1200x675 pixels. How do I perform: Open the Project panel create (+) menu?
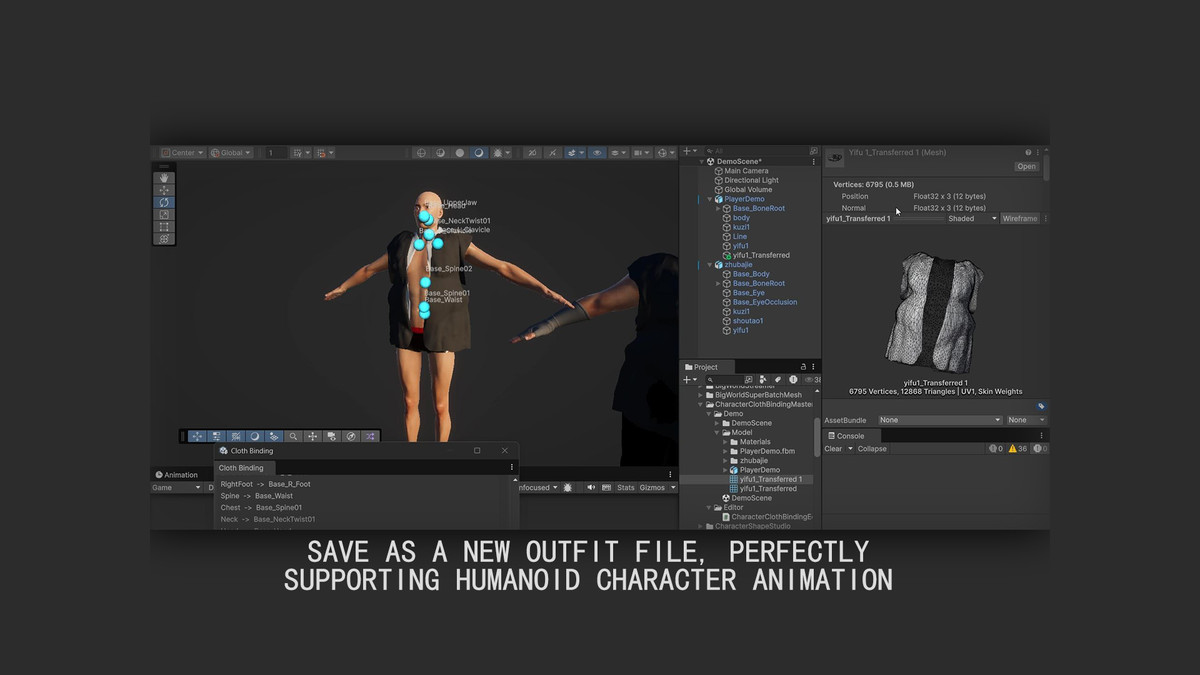point(687,379)
